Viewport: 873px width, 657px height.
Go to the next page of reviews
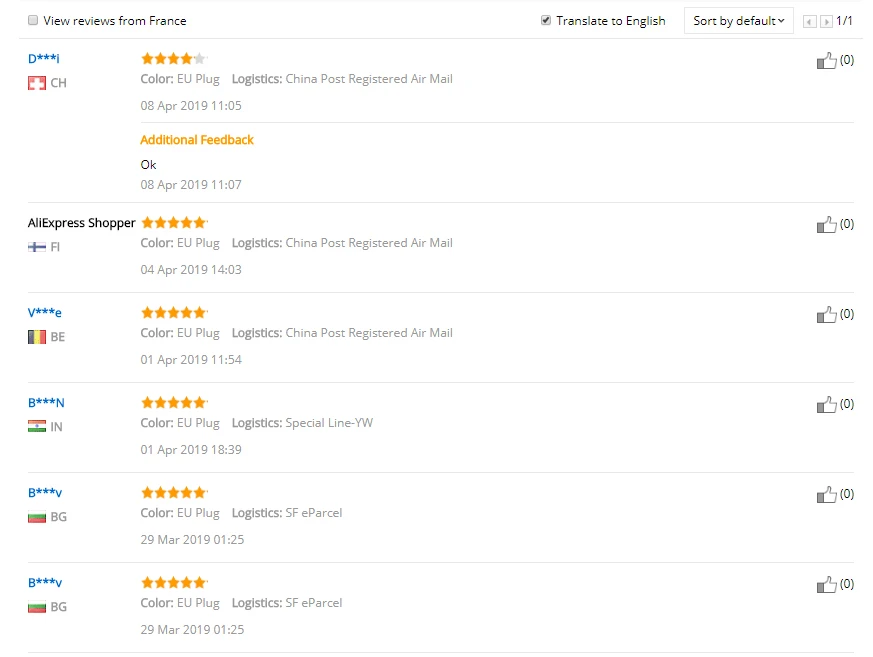coord(826,21)
